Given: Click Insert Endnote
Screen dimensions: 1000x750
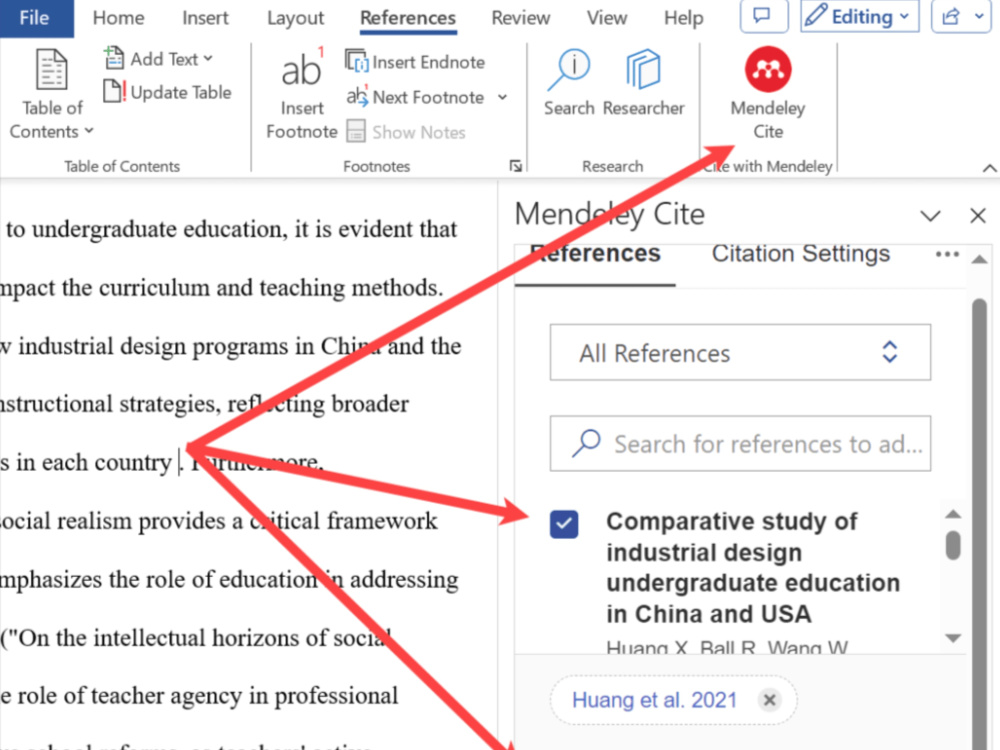Looking at the screenshot, I should pos(415,62).
